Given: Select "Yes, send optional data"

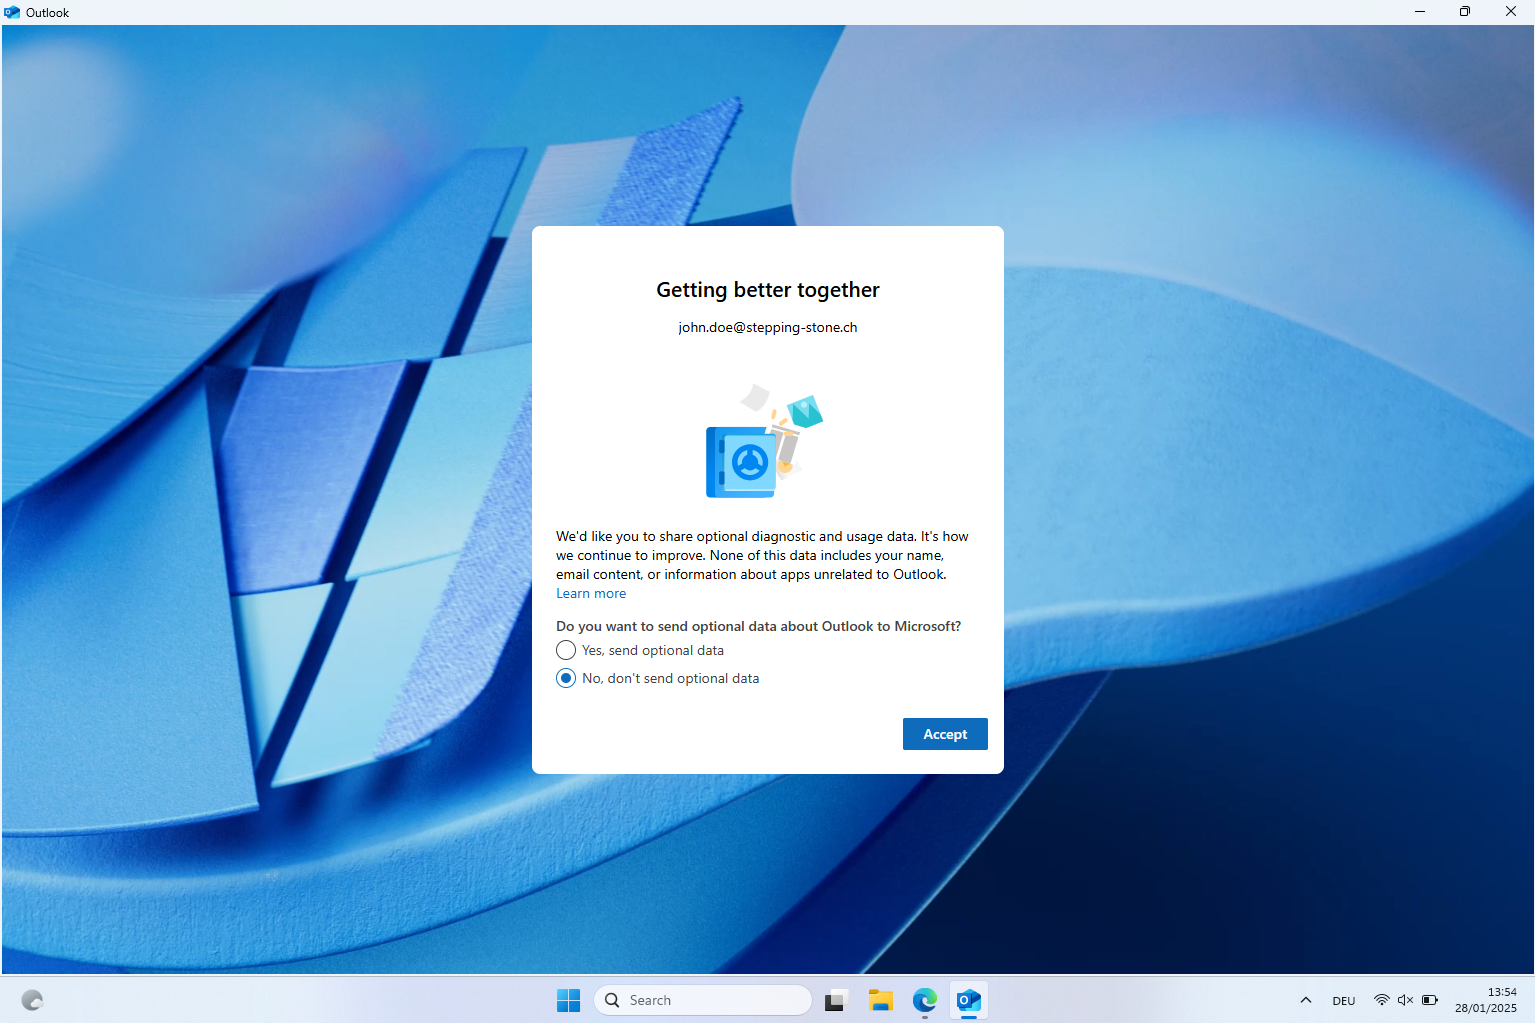Looking at the screenshot, I should coord(566,650).
